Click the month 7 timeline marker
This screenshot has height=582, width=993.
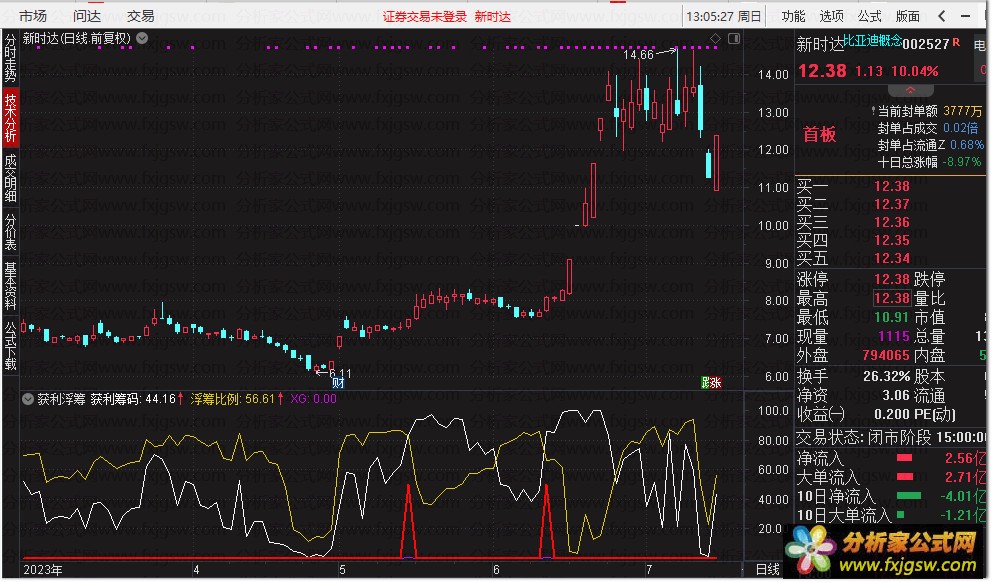[x=648, y=569]
